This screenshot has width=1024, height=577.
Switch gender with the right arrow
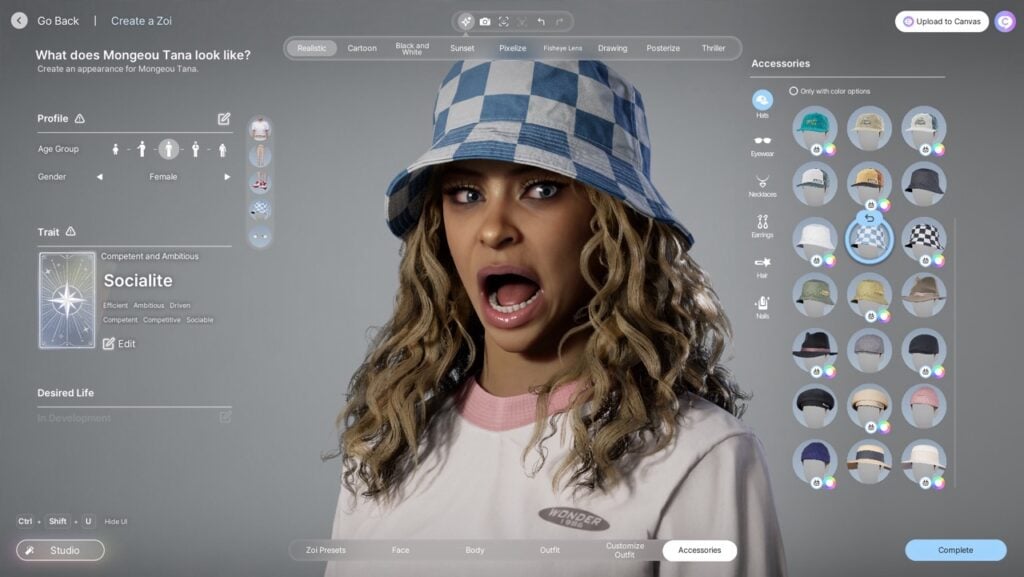(227, 177)
